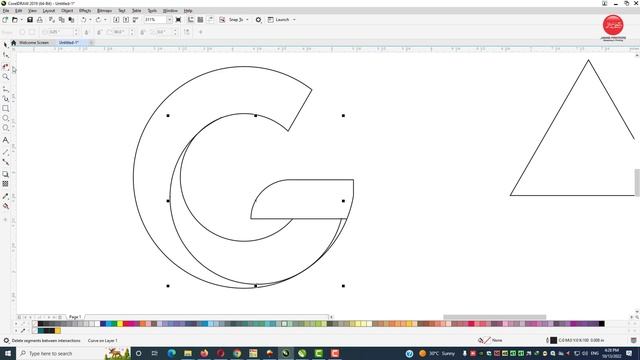This screenshot has height=360, width=640.
Task: Switch to the Untitled-1 document tab
Action: 69,42
